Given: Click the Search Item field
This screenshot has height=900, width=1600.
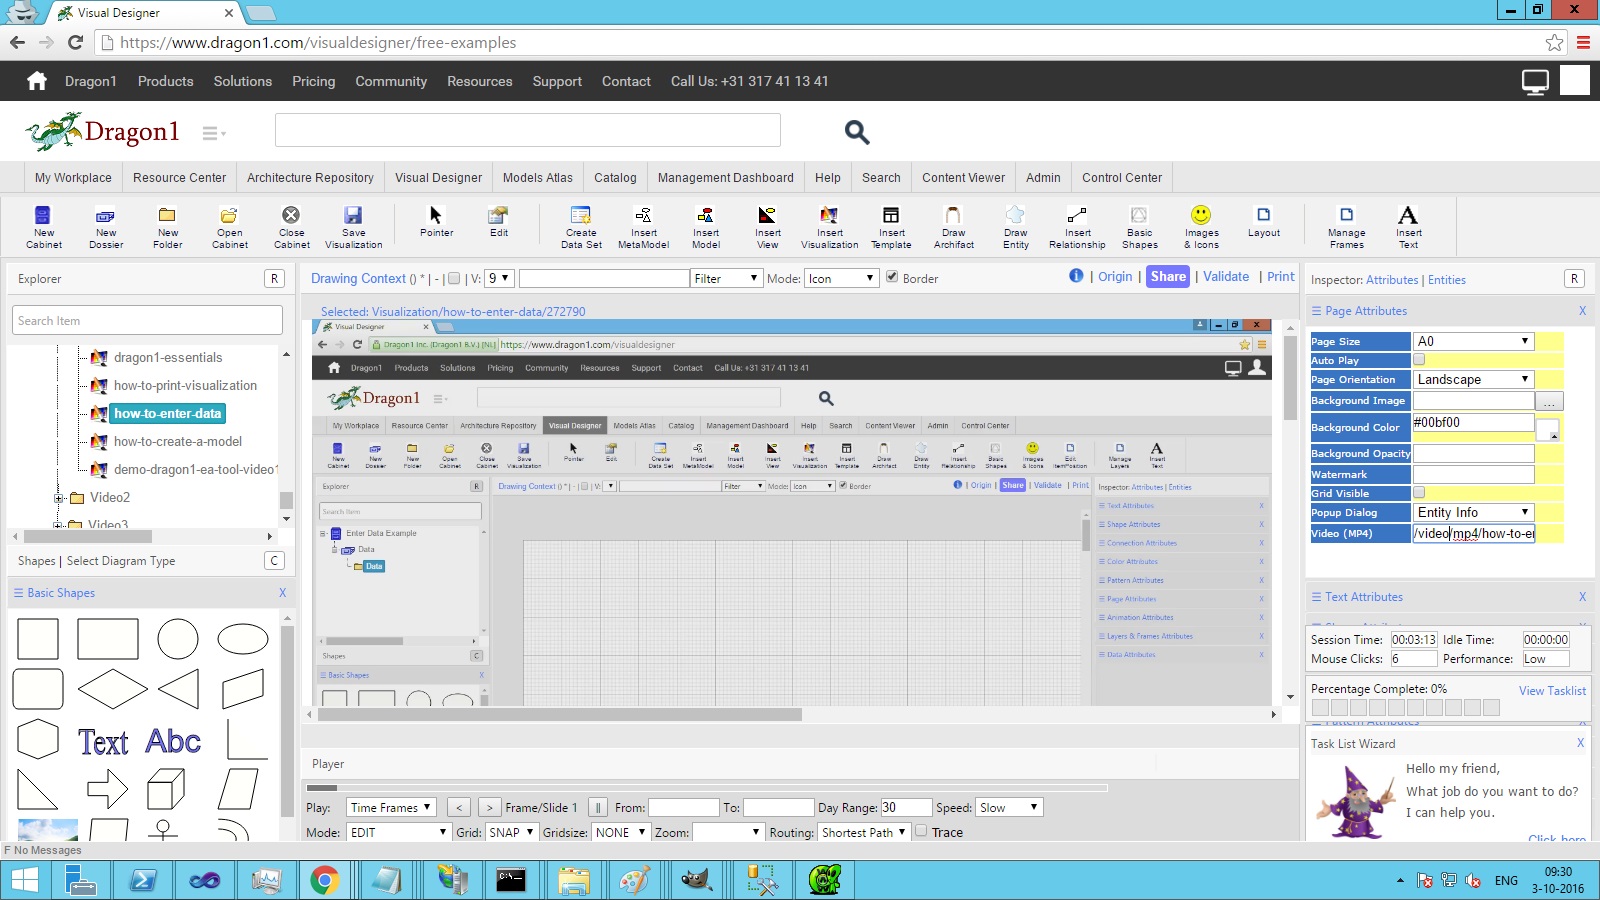Looking at the screenshot, I should (x=148, y=320).
